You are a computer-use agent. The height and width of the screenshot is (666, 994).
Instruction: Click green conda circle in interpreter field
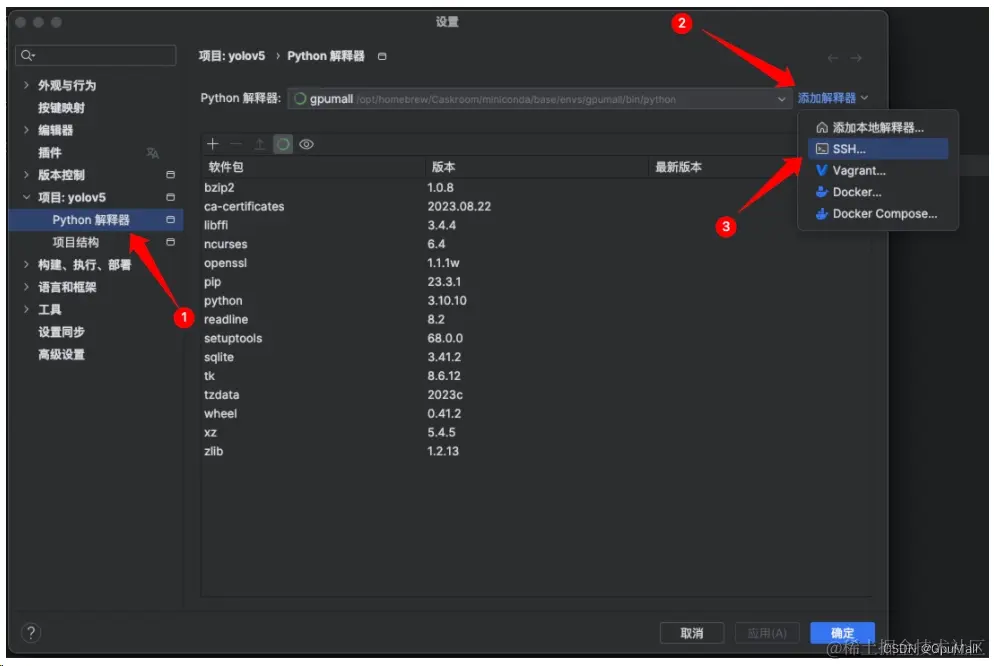click(x=300, y=99)
